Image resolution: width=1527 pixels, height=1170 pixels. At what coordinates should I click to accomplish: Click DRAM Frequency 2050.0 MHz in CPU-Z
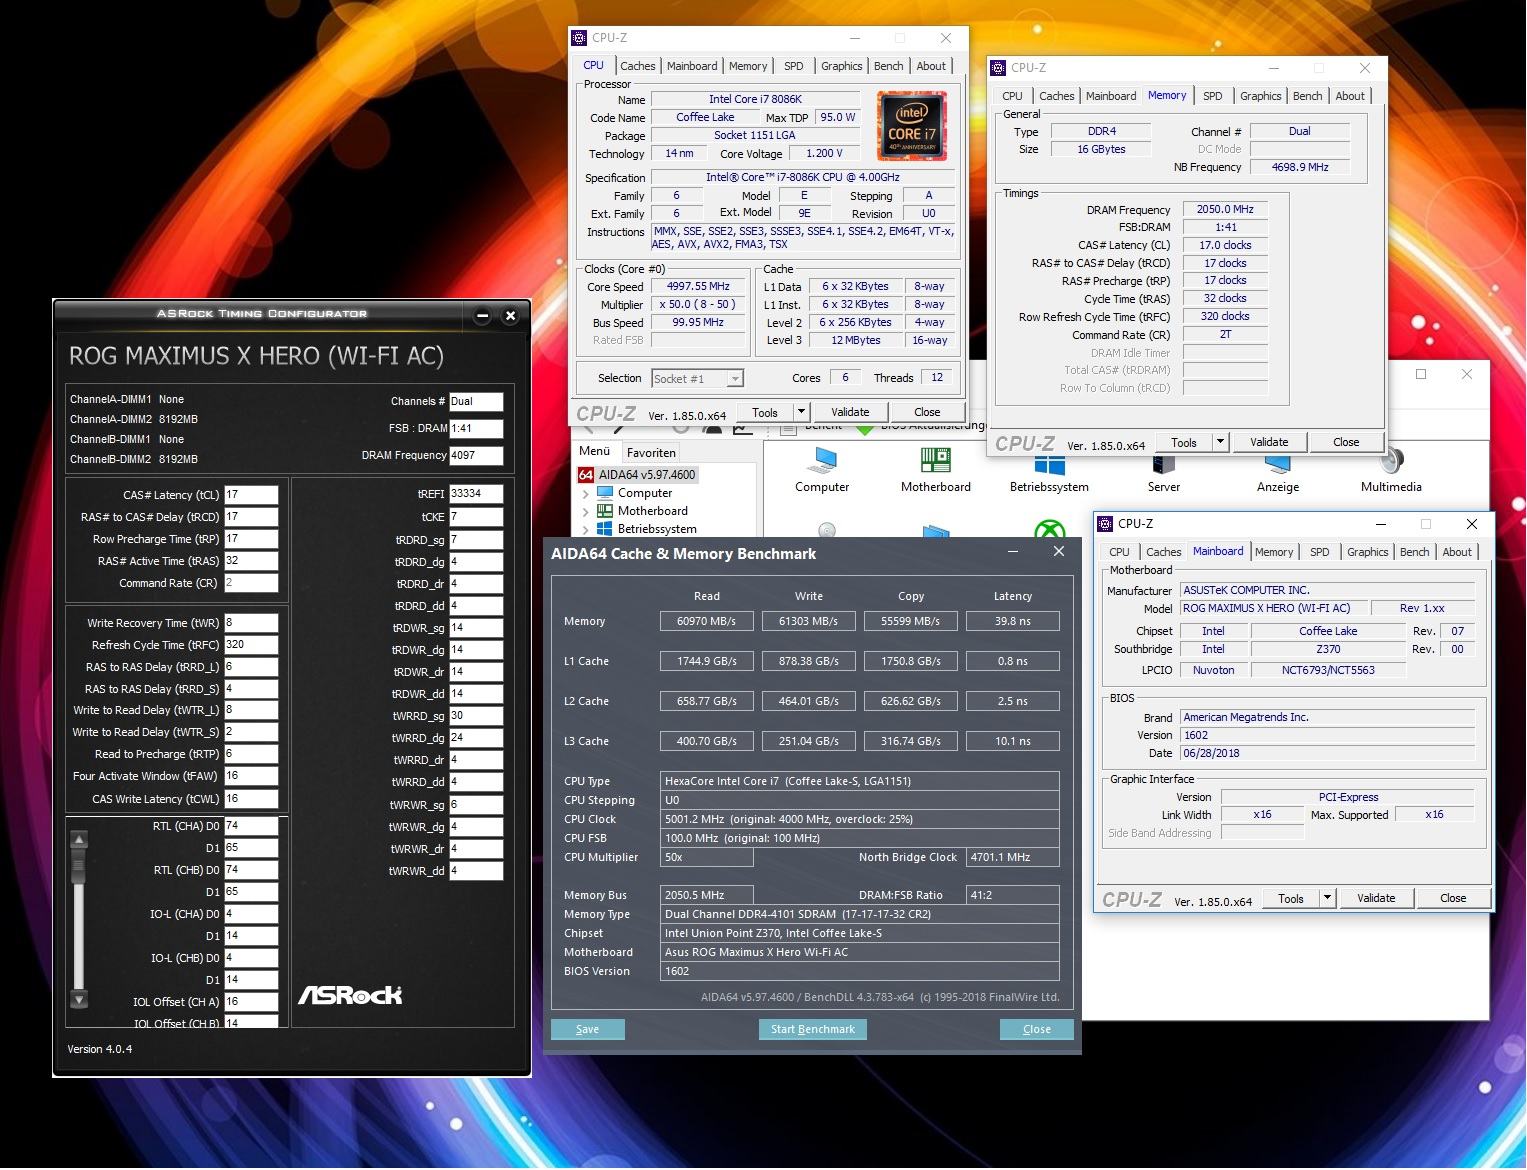click(x=1225, y=209)
